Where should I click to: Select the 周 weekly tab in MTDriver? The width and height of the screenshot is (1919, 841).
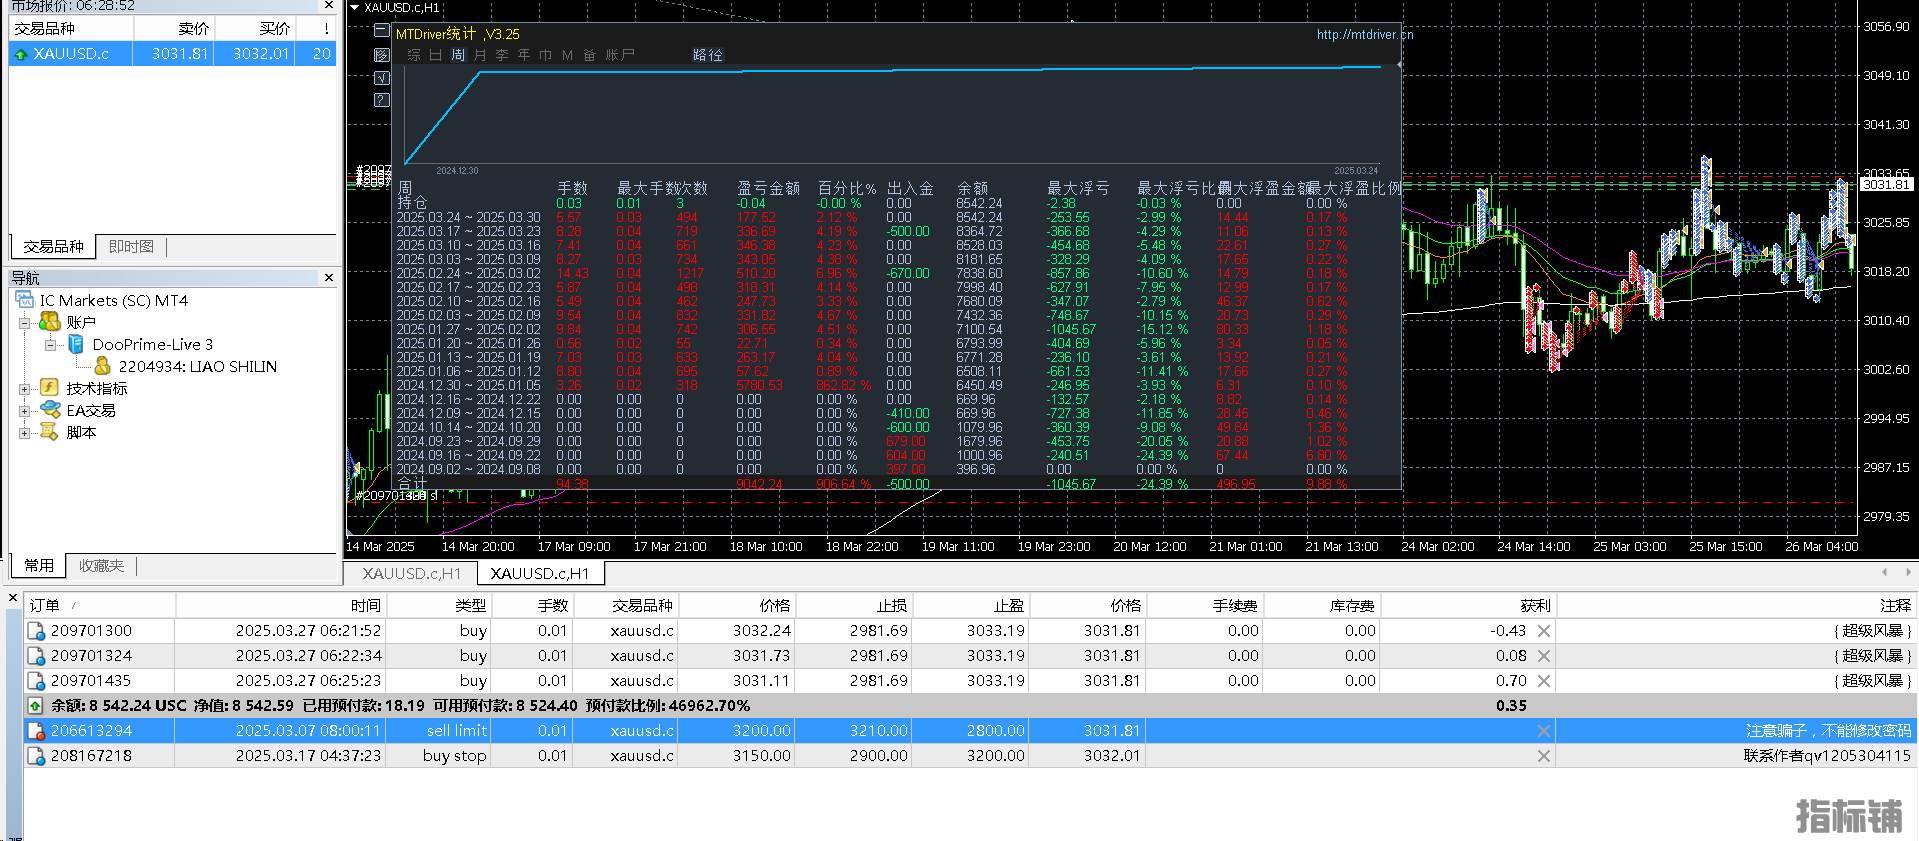[458, 55]
